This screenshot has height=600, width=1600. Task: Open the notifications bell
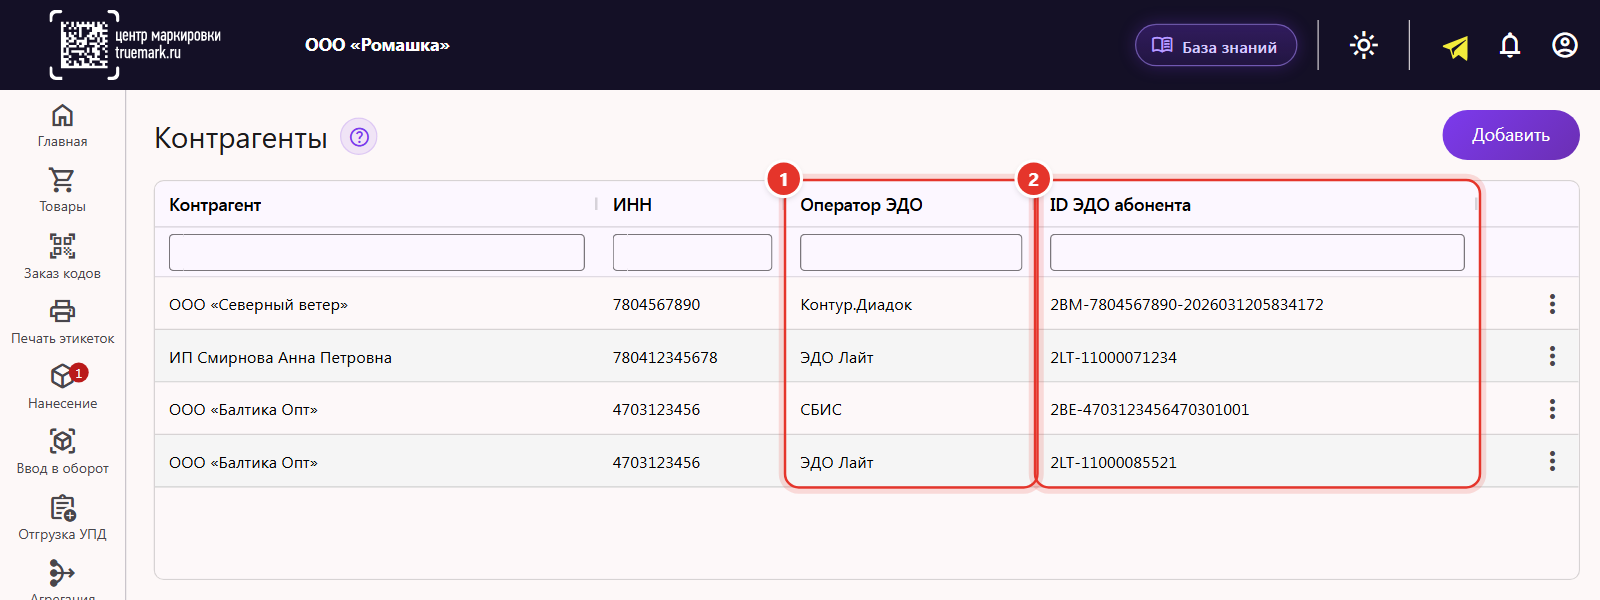(1510, 45)
